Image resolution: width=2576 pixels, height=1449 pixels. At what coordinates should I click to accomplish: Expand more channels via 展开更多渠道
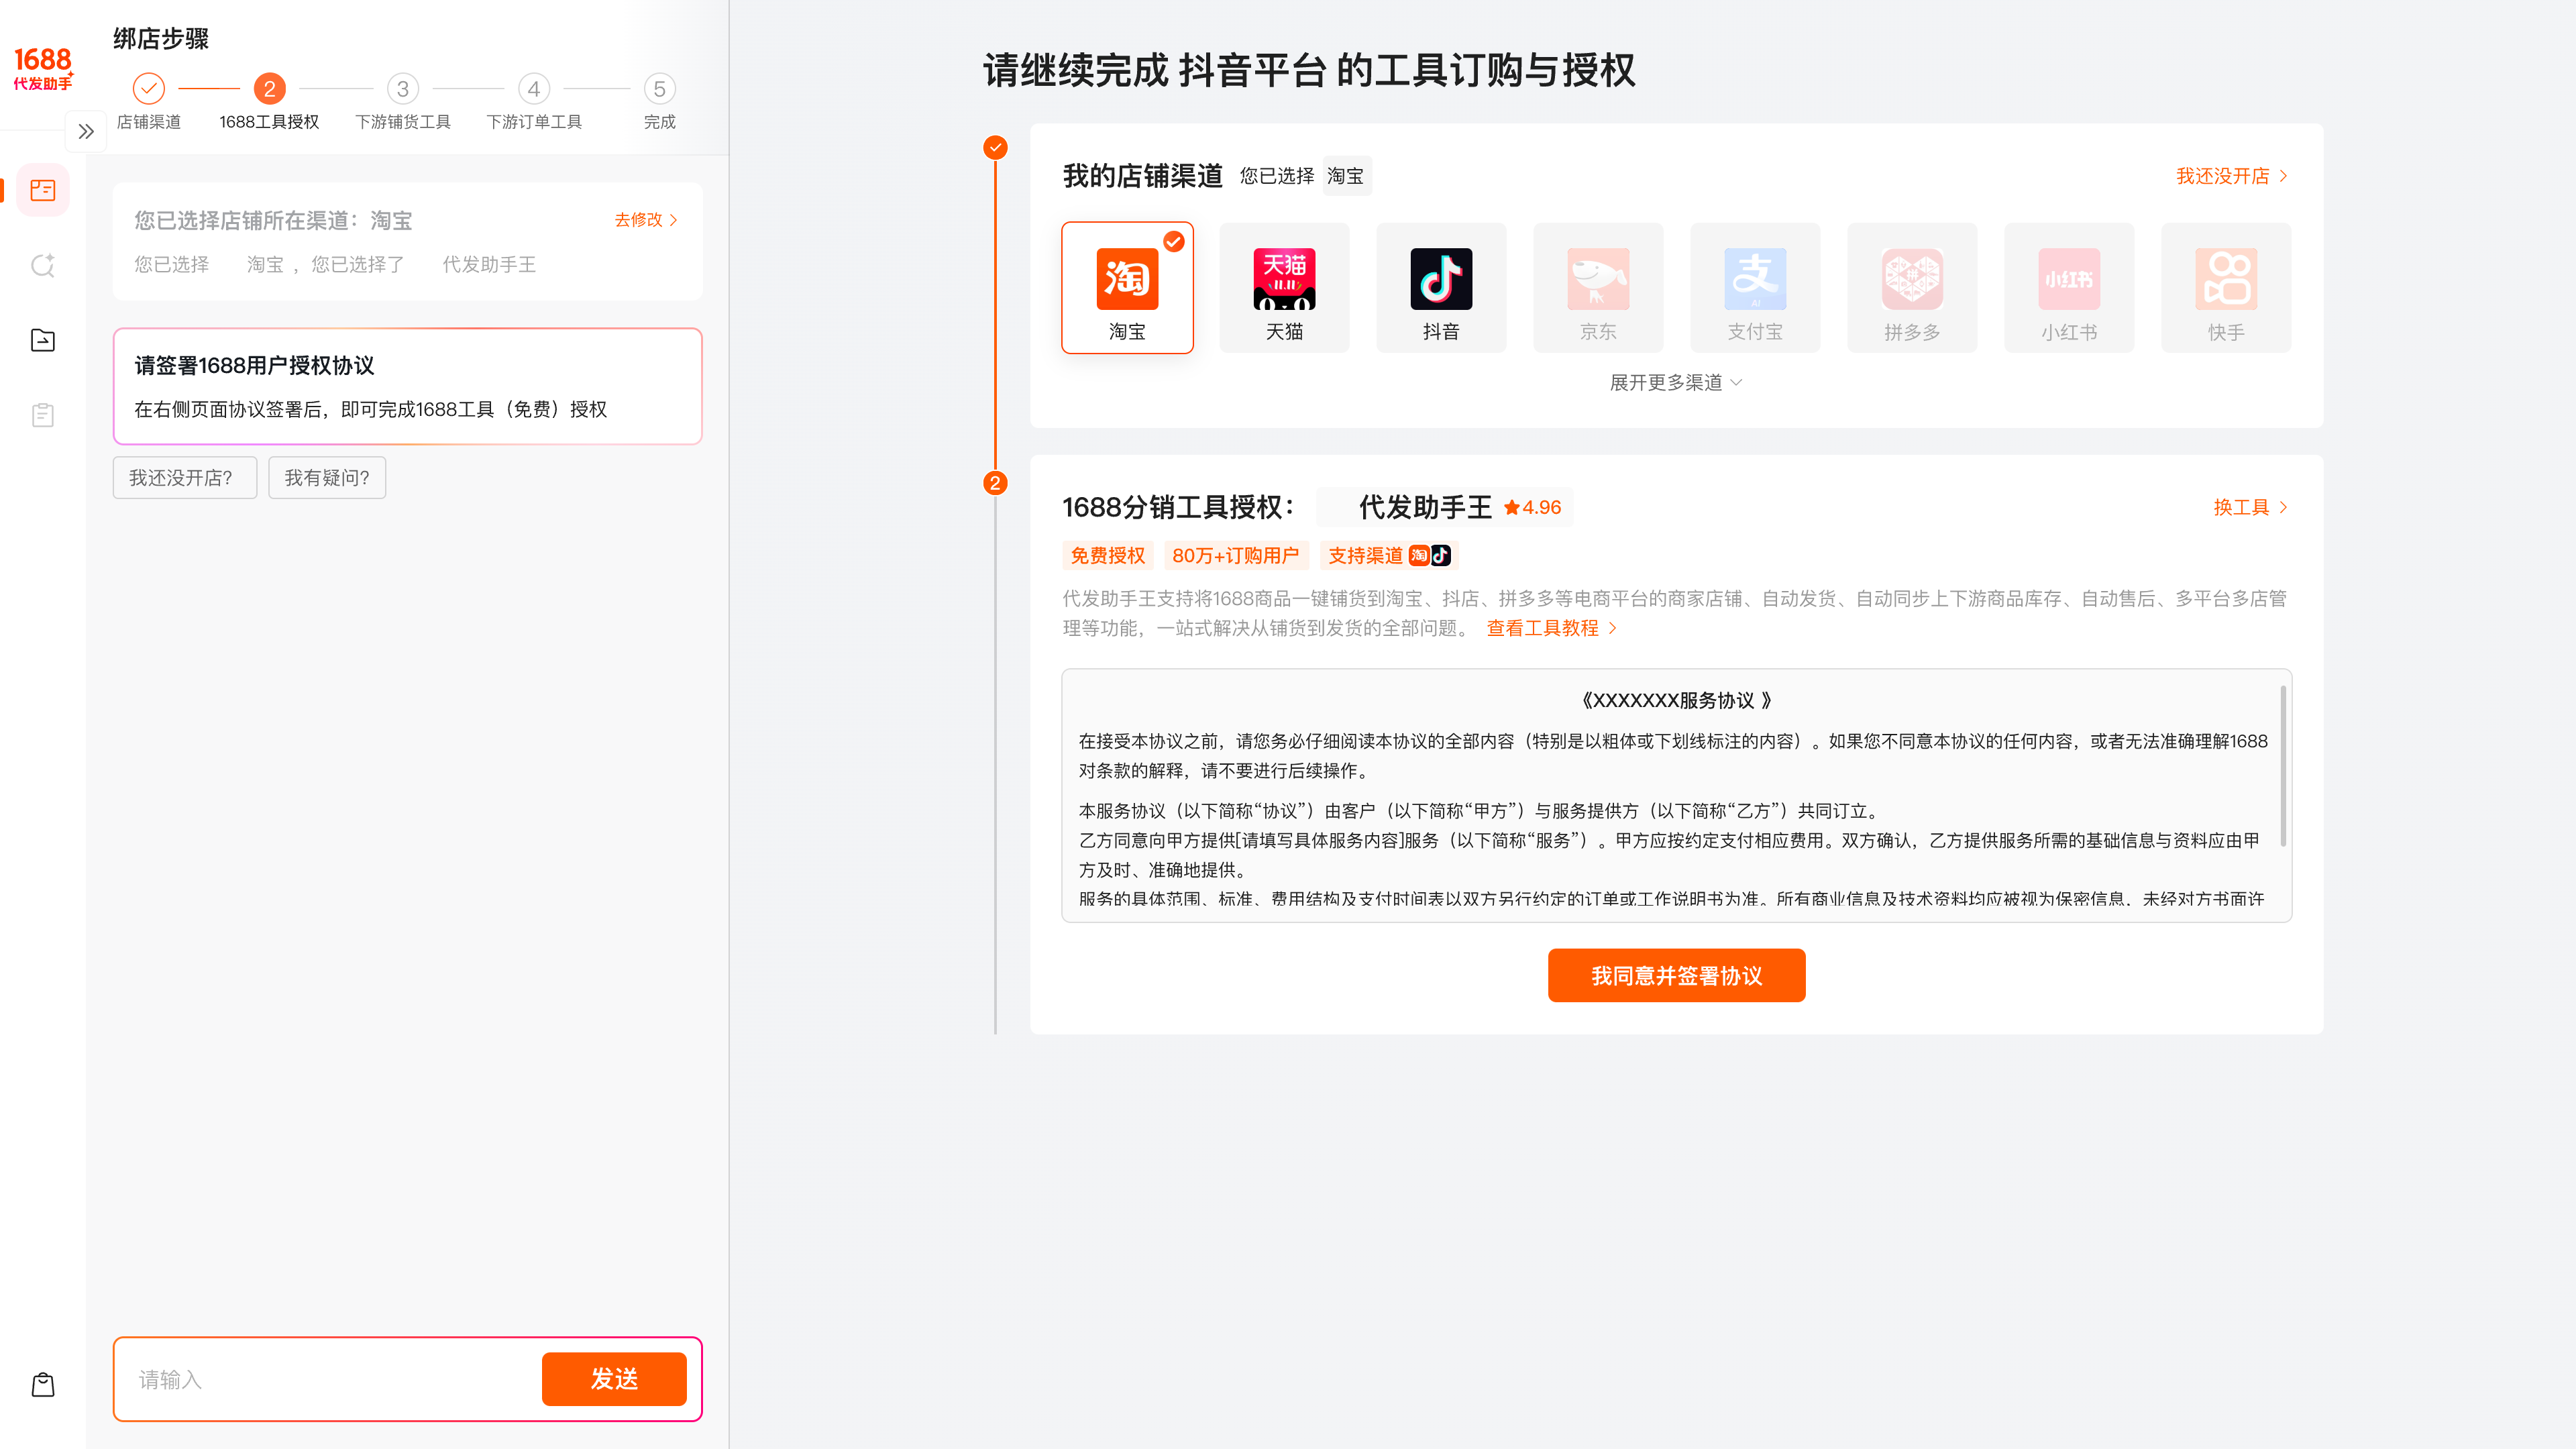coord(1676,382)
